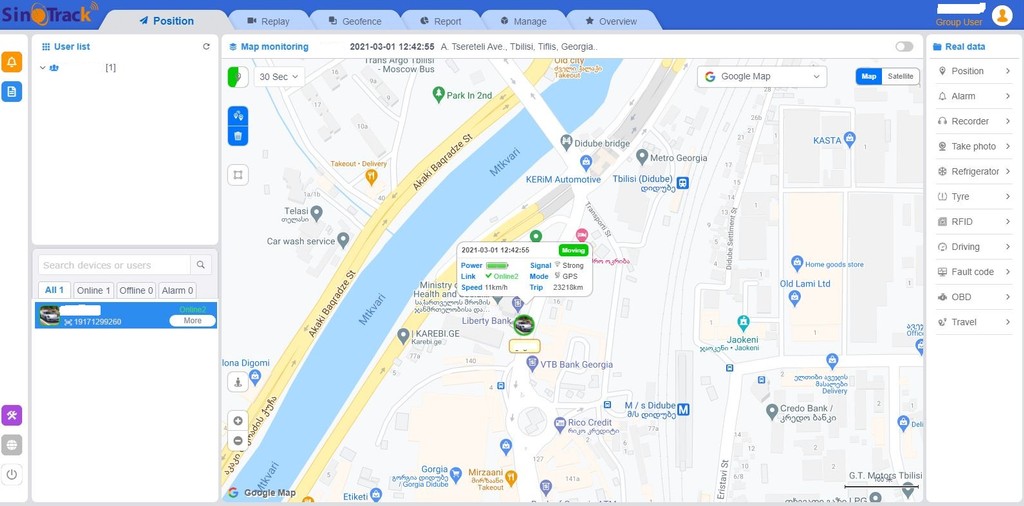Filter devices by Online 1
The width and height of the screenshot is (1024, 506).
pyautogui.click(x=93, y=291)
